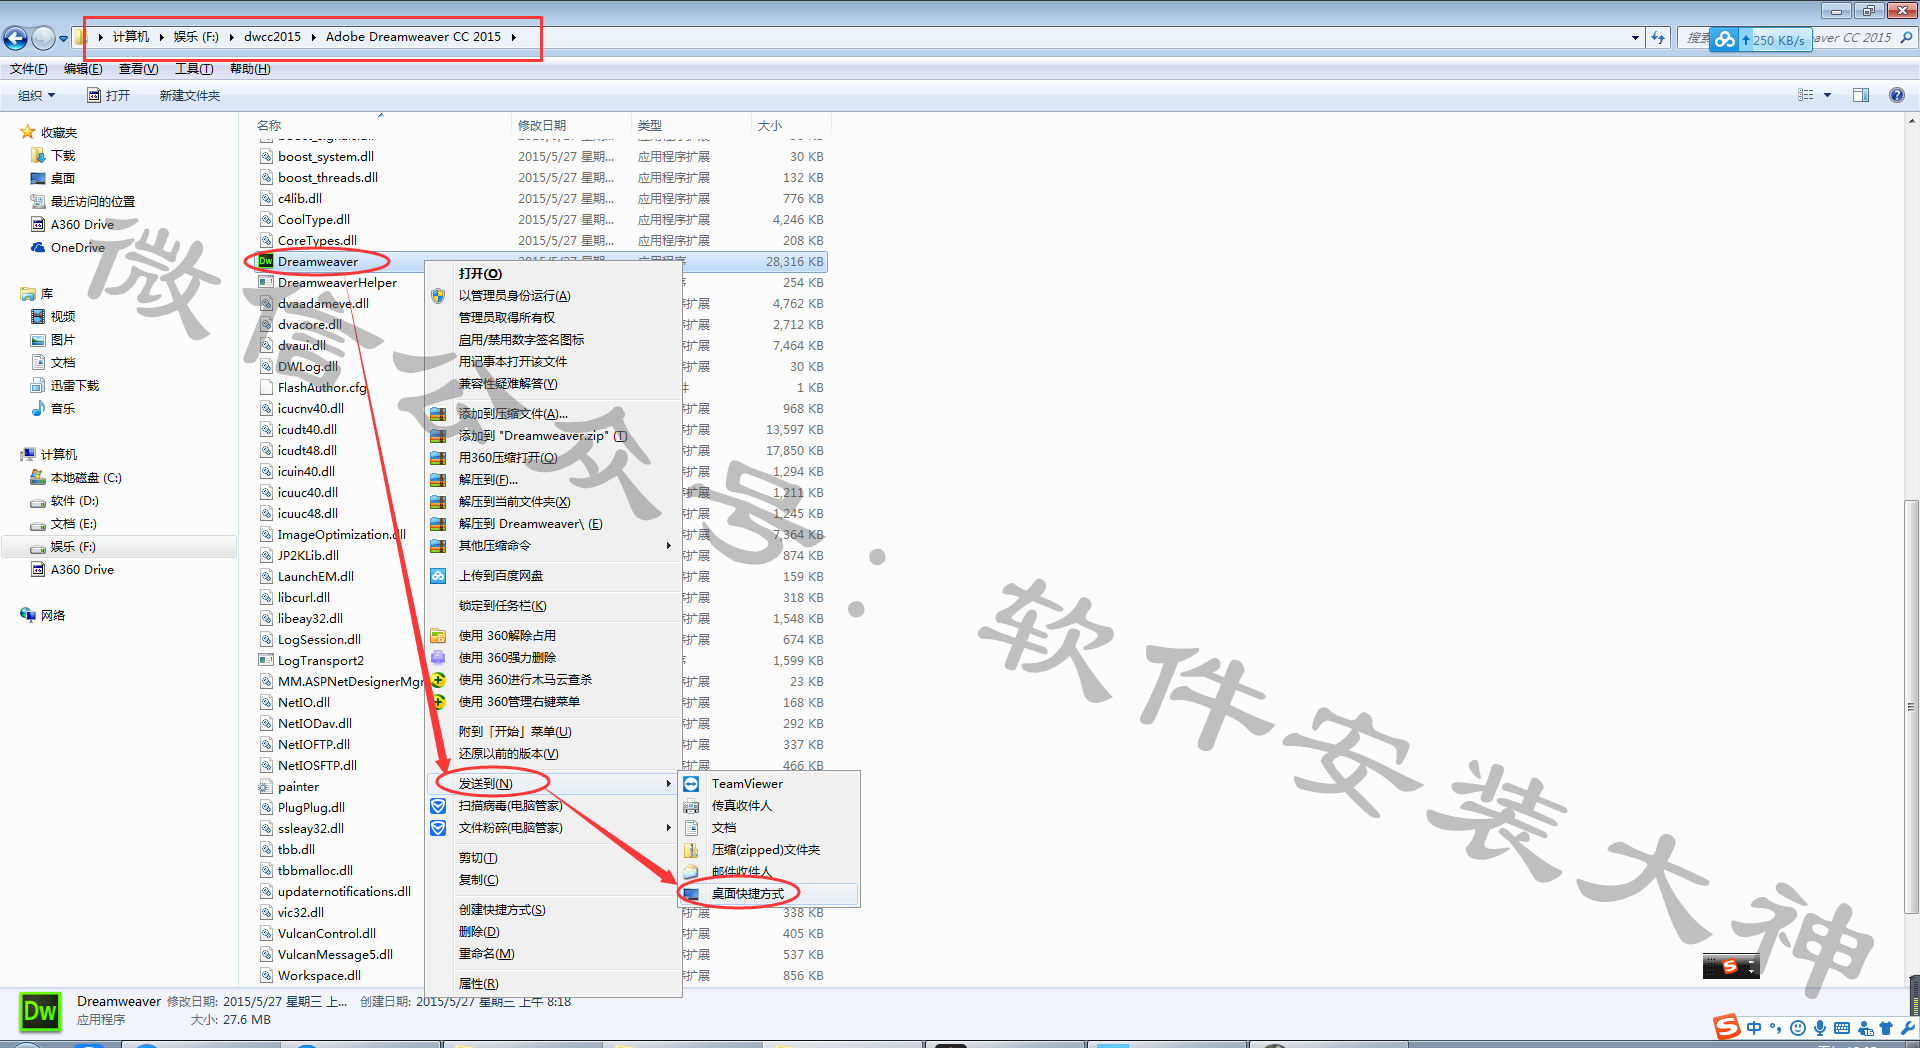Click the Downloads folder icon in favorites

[38, 155]
